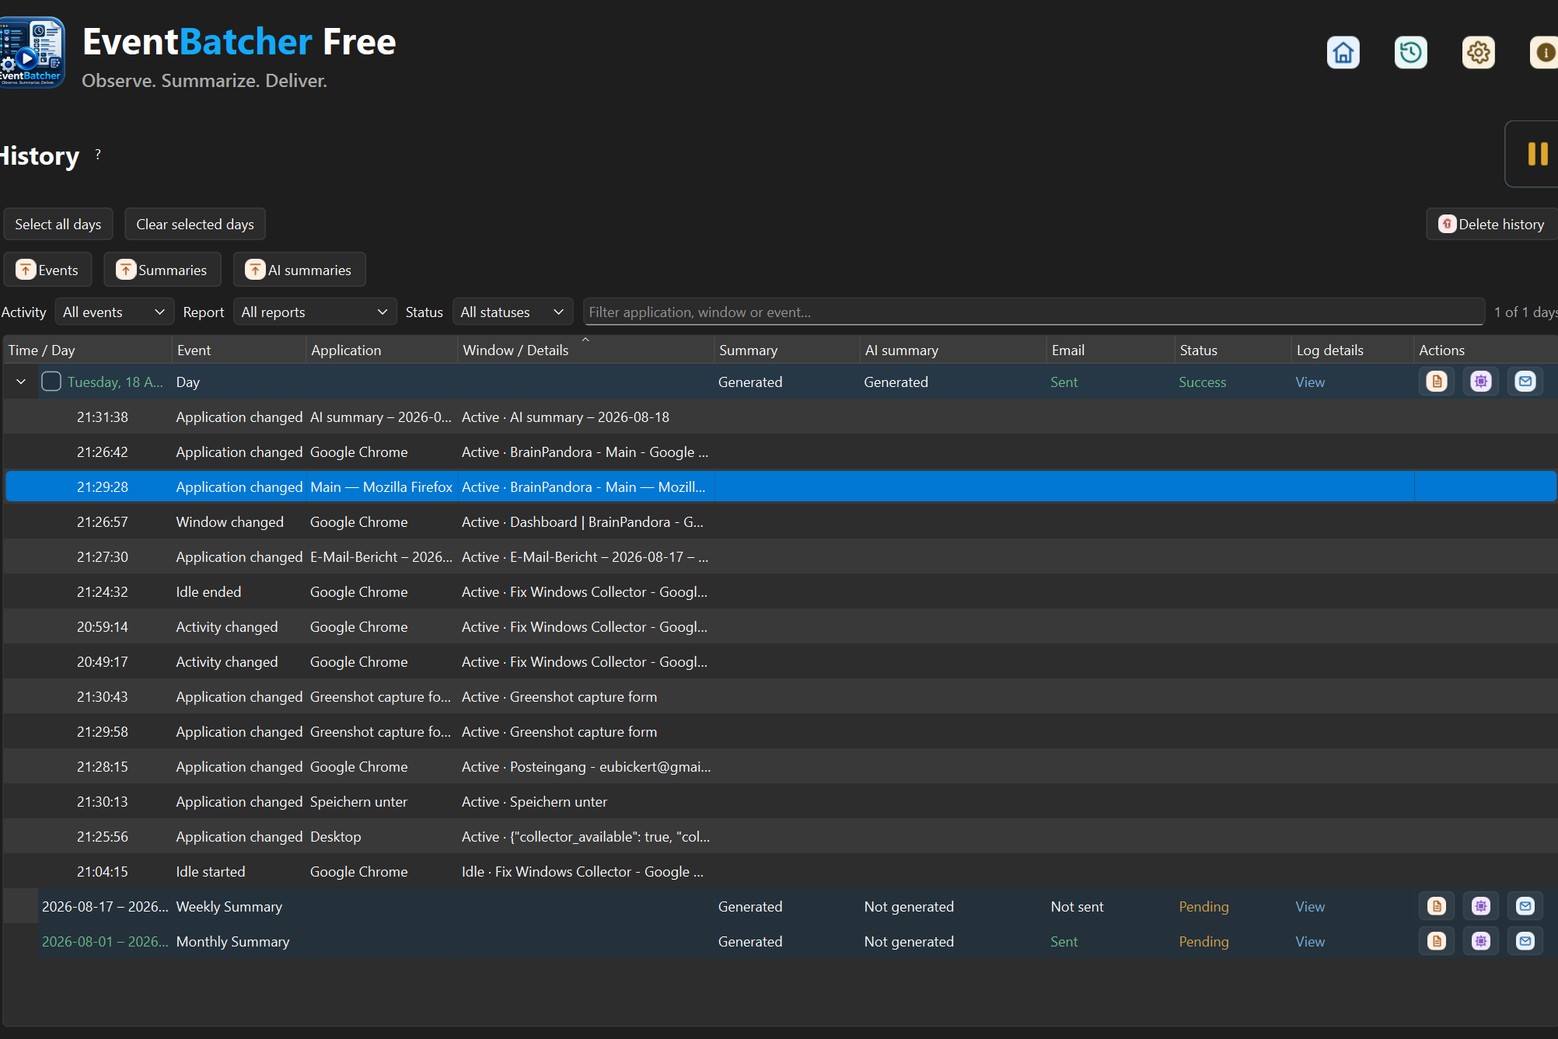Pause monitoring with the yellow pause button
This screenshot has width=1558, height=1039.
point(1537,154)
